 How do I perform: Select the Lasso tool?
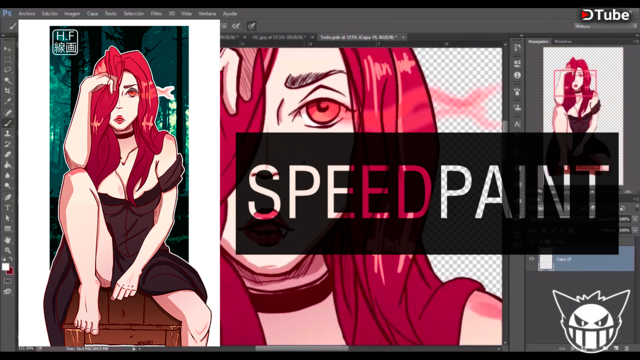tap(8, 70)
